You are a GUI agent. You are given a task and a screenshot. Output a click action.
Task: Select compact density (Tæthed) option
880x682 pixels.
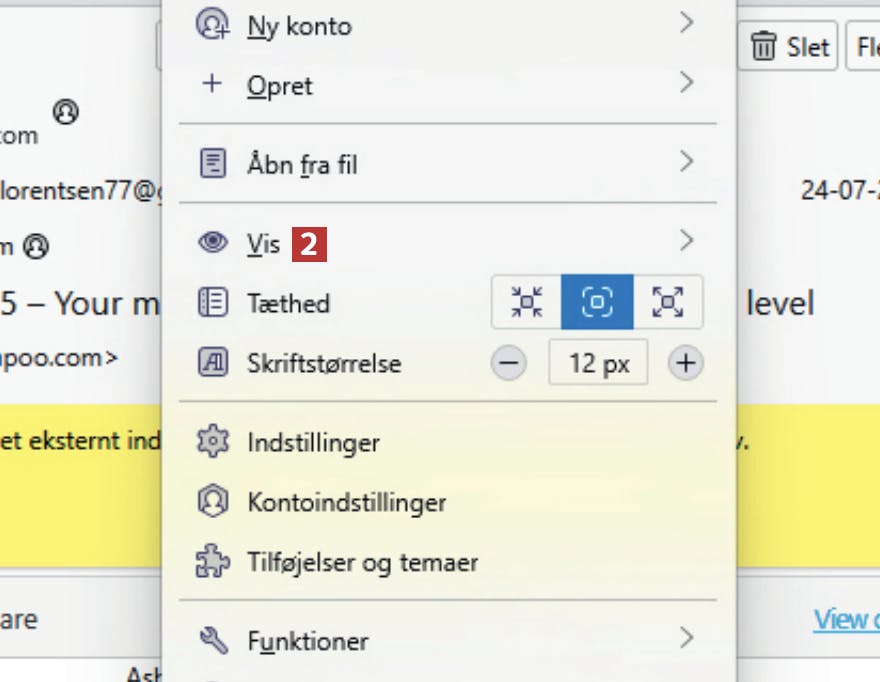pos(527,302)
